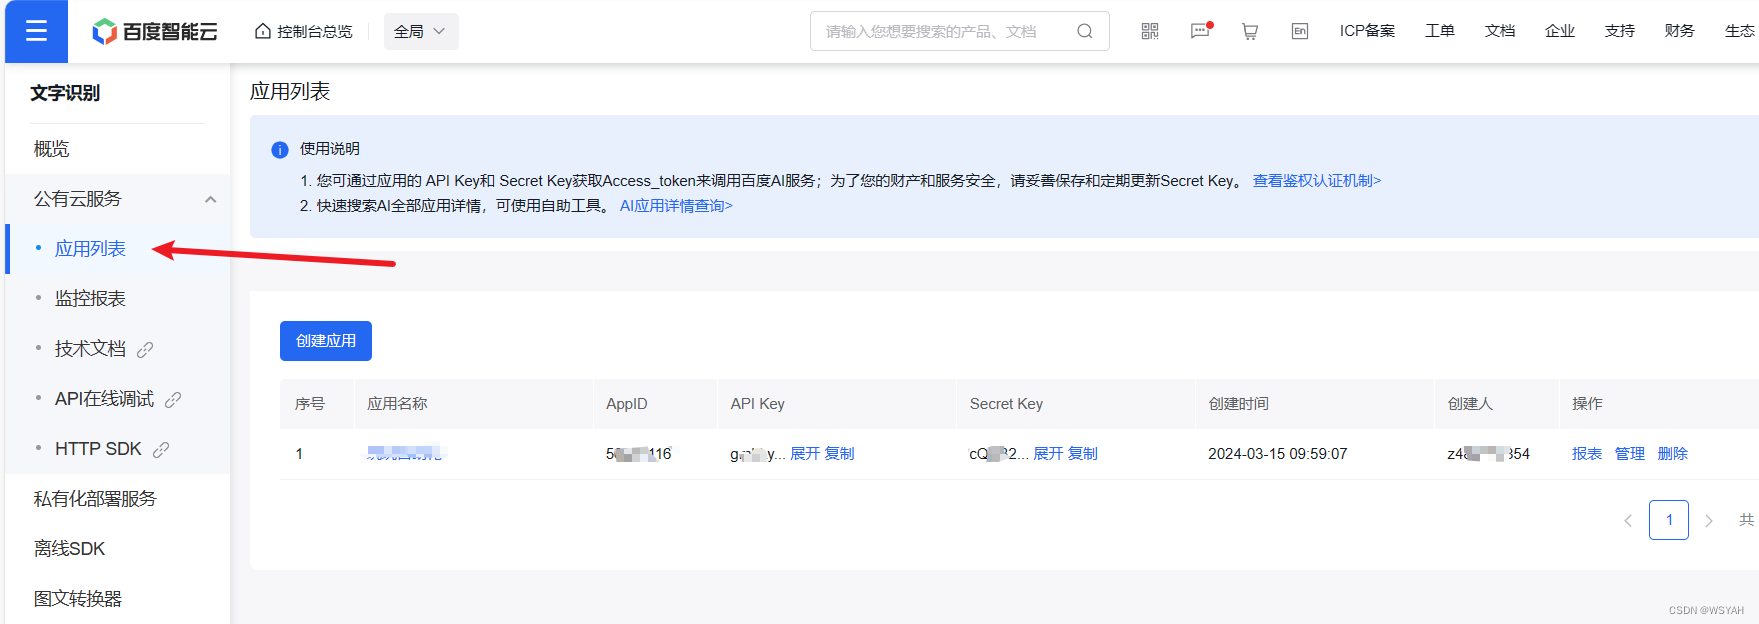Click the API Key column header
1759x624 pixels.
click(x=758, y=404)
